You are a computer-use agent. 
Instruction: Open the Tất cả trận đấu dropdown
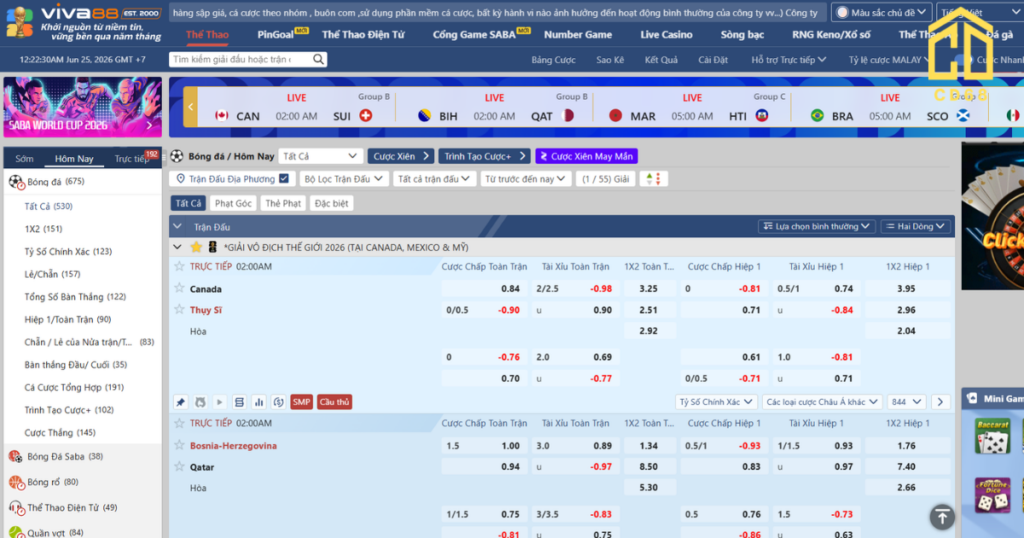click(434, 179)
